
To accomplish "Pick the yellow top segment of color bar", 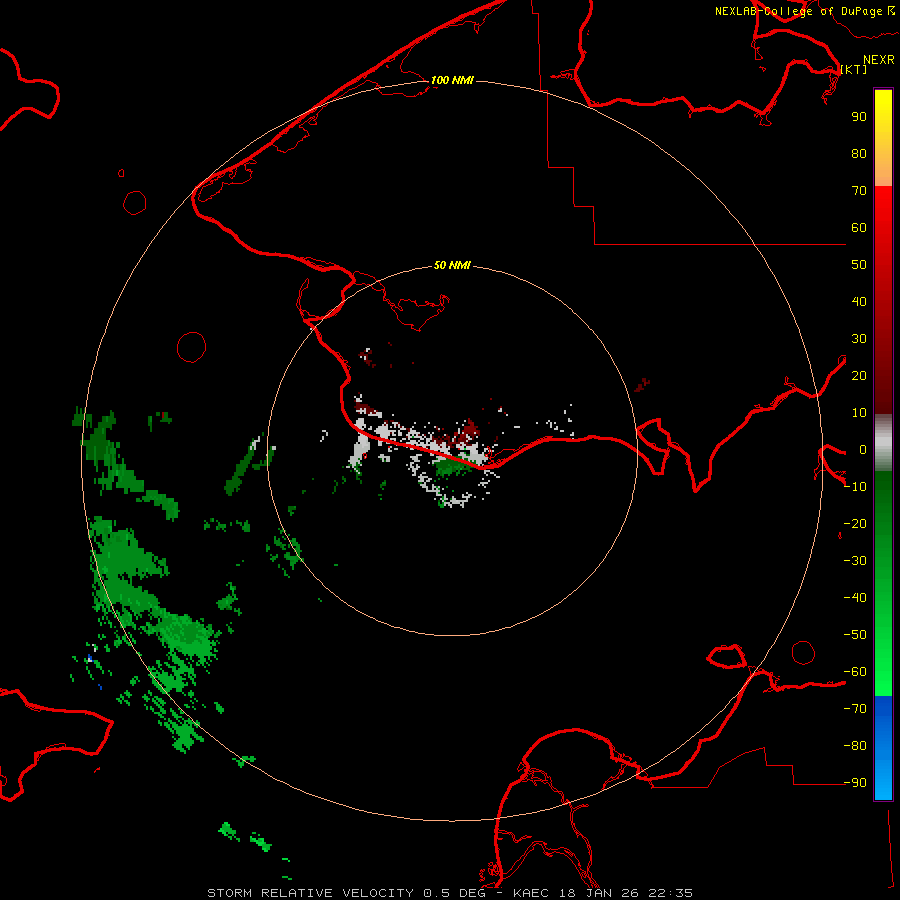I will click(883, 138).
